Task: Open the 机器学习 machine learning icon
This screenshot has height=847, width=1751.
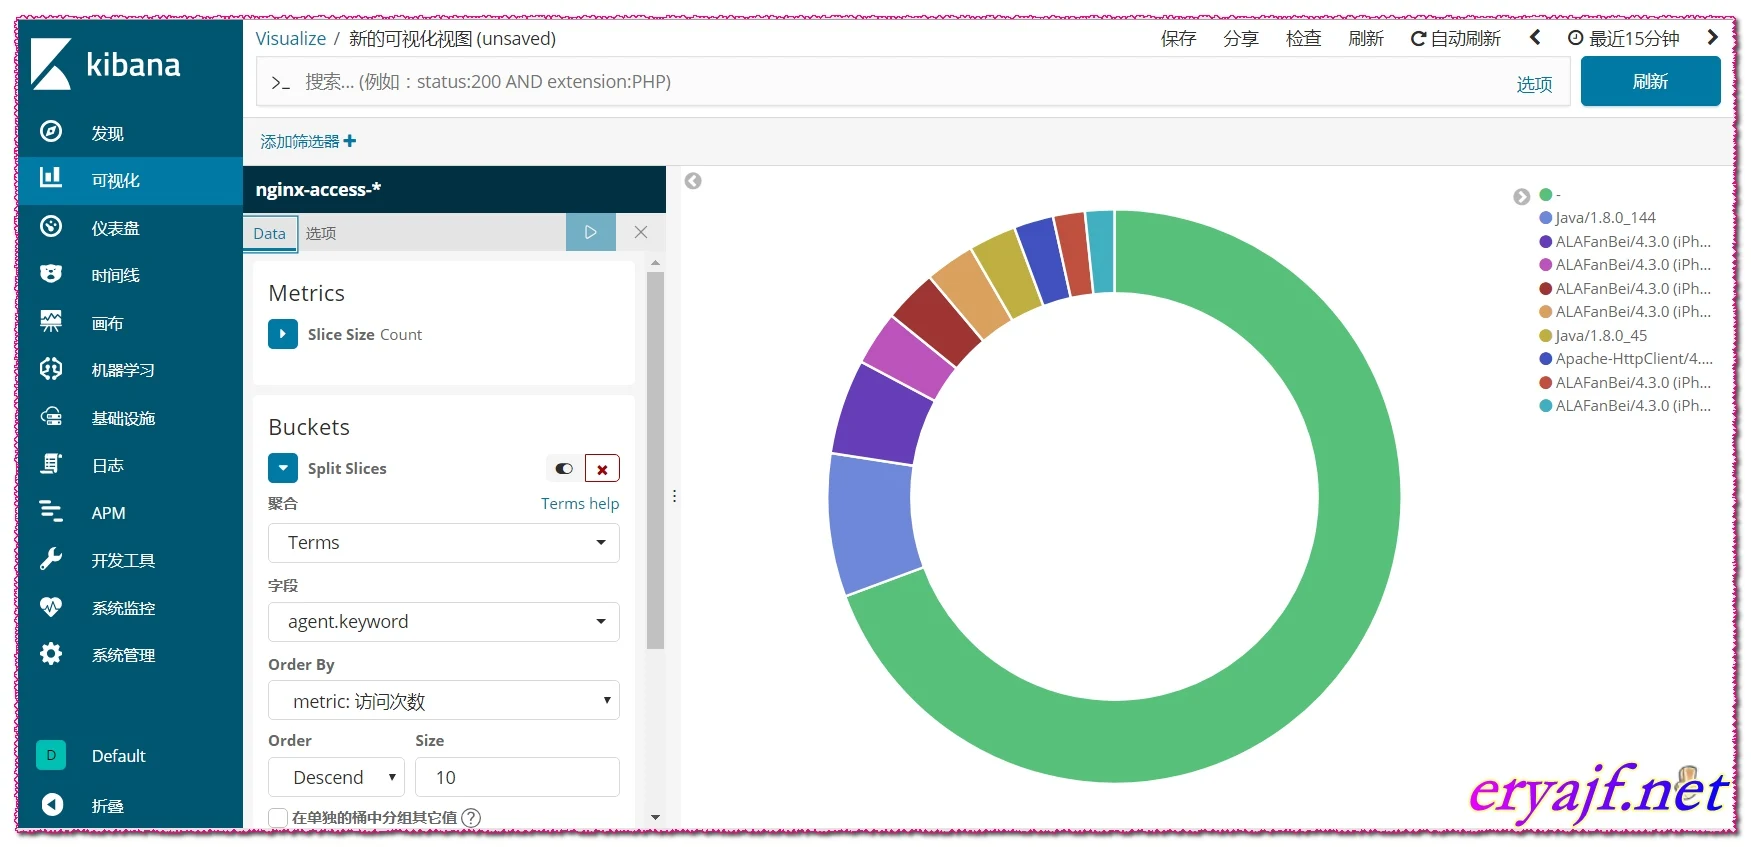Action: click(51, 369)
